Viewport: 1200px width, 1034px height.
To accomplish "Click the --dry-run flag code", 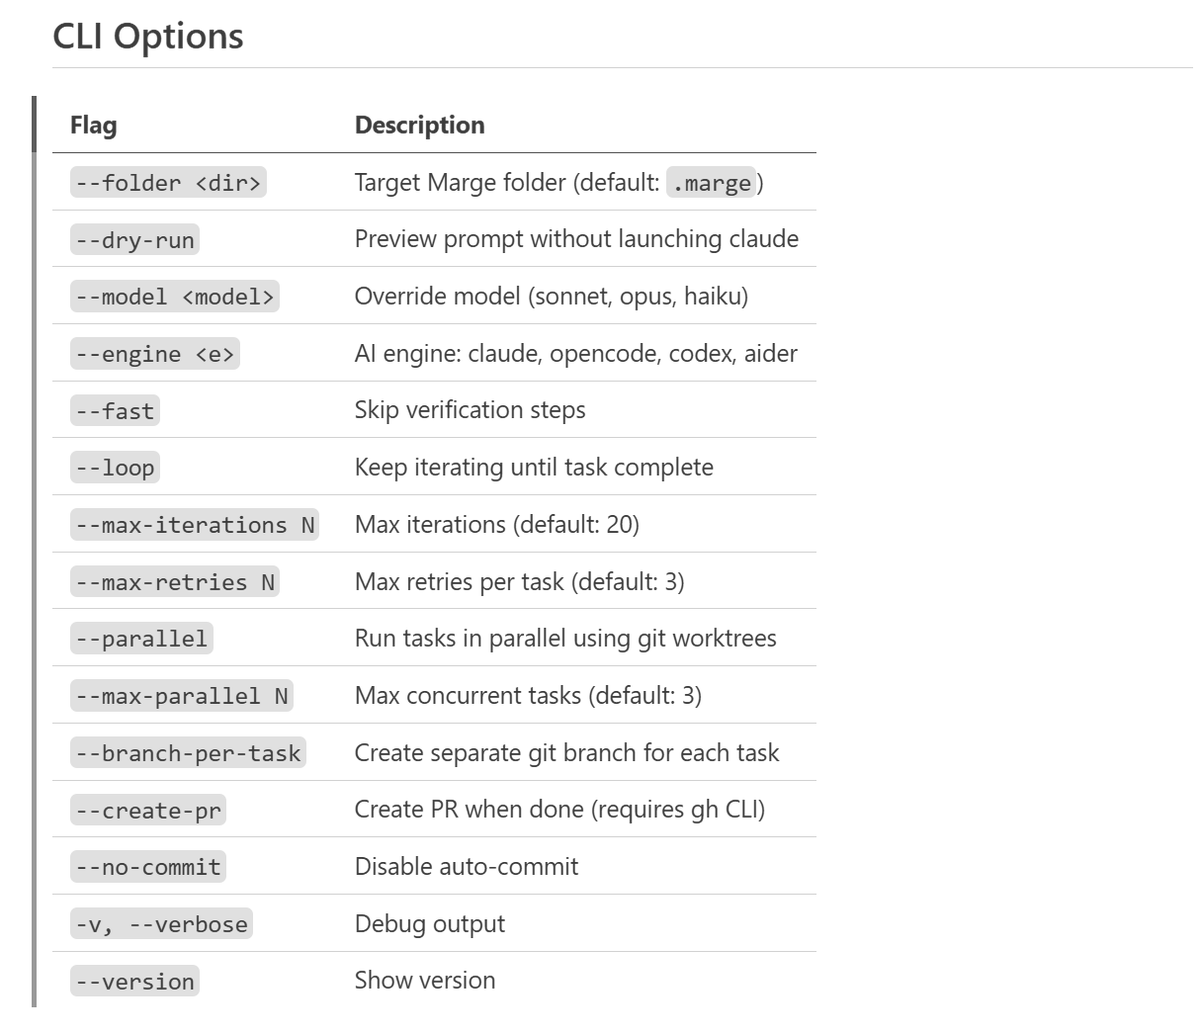I will point(135,240).
